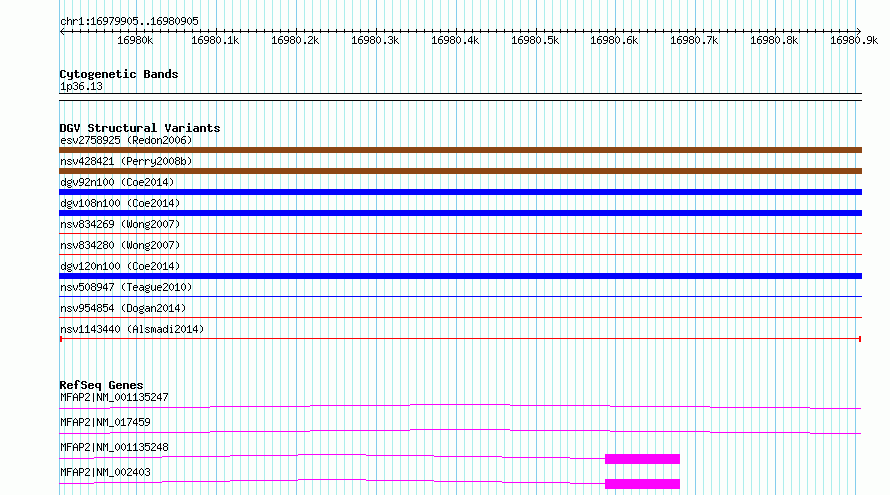Click the 16980.8k ruler tick label
The height and width of the screenshot is (495, 890).
pos(774,40)
